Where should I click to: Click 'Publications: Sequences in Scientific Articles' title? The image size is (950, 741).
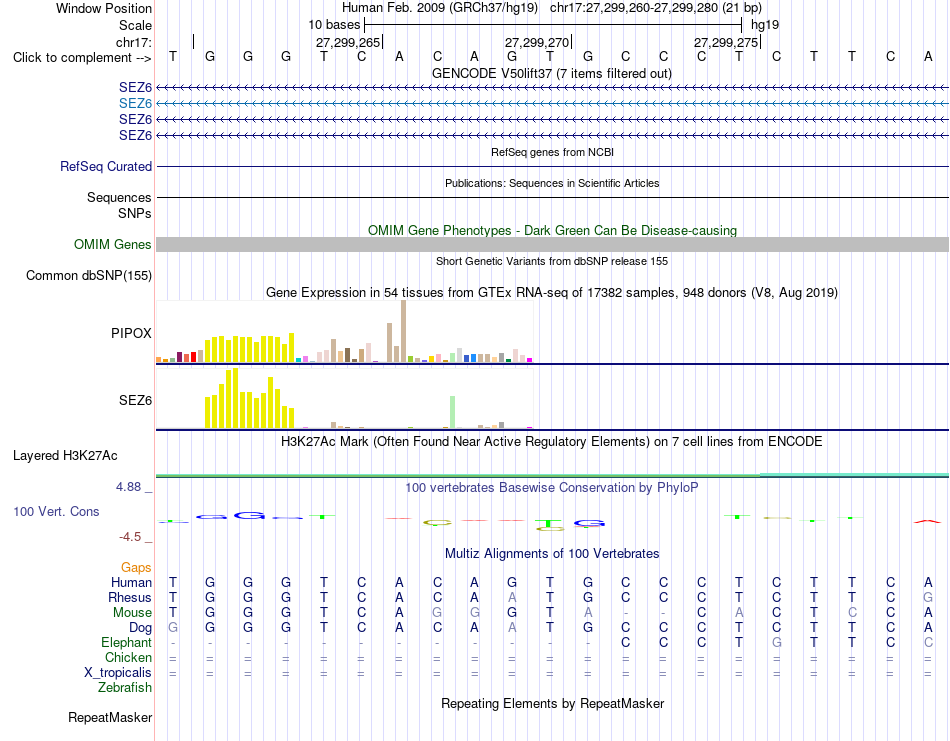[x=552, y=183]
